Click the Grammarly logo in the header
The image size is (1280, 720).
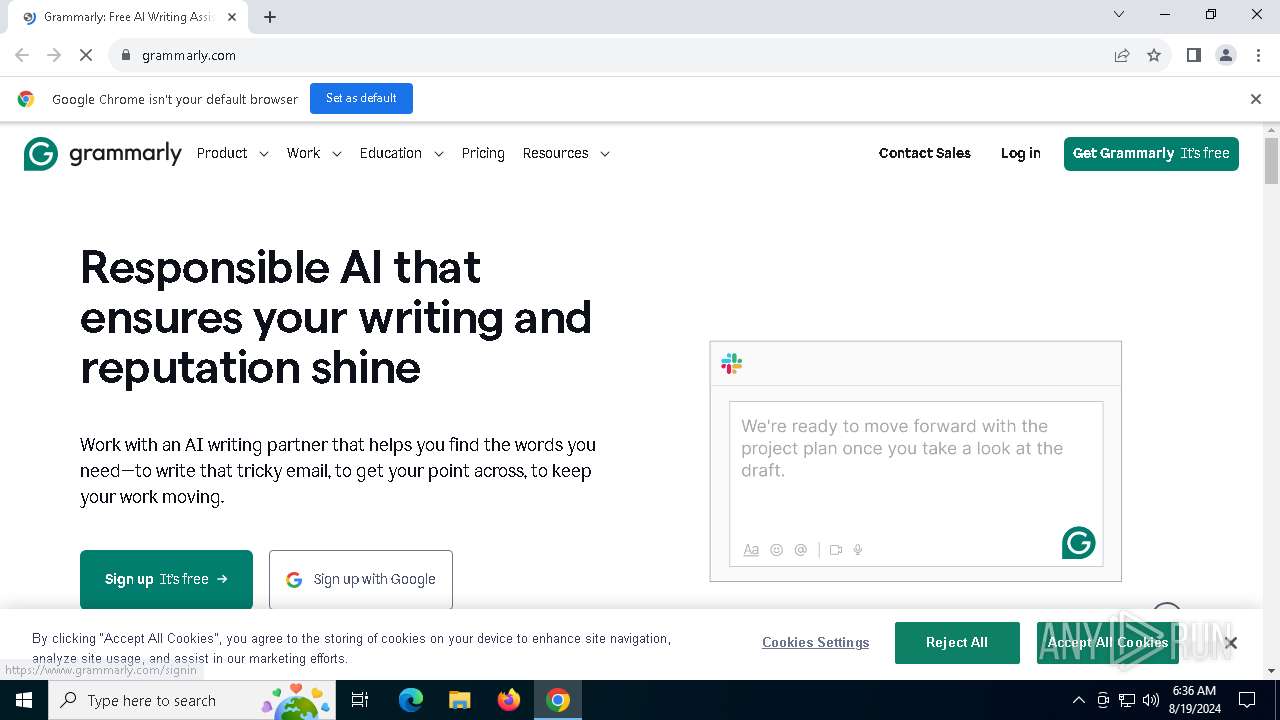point(103,154)
